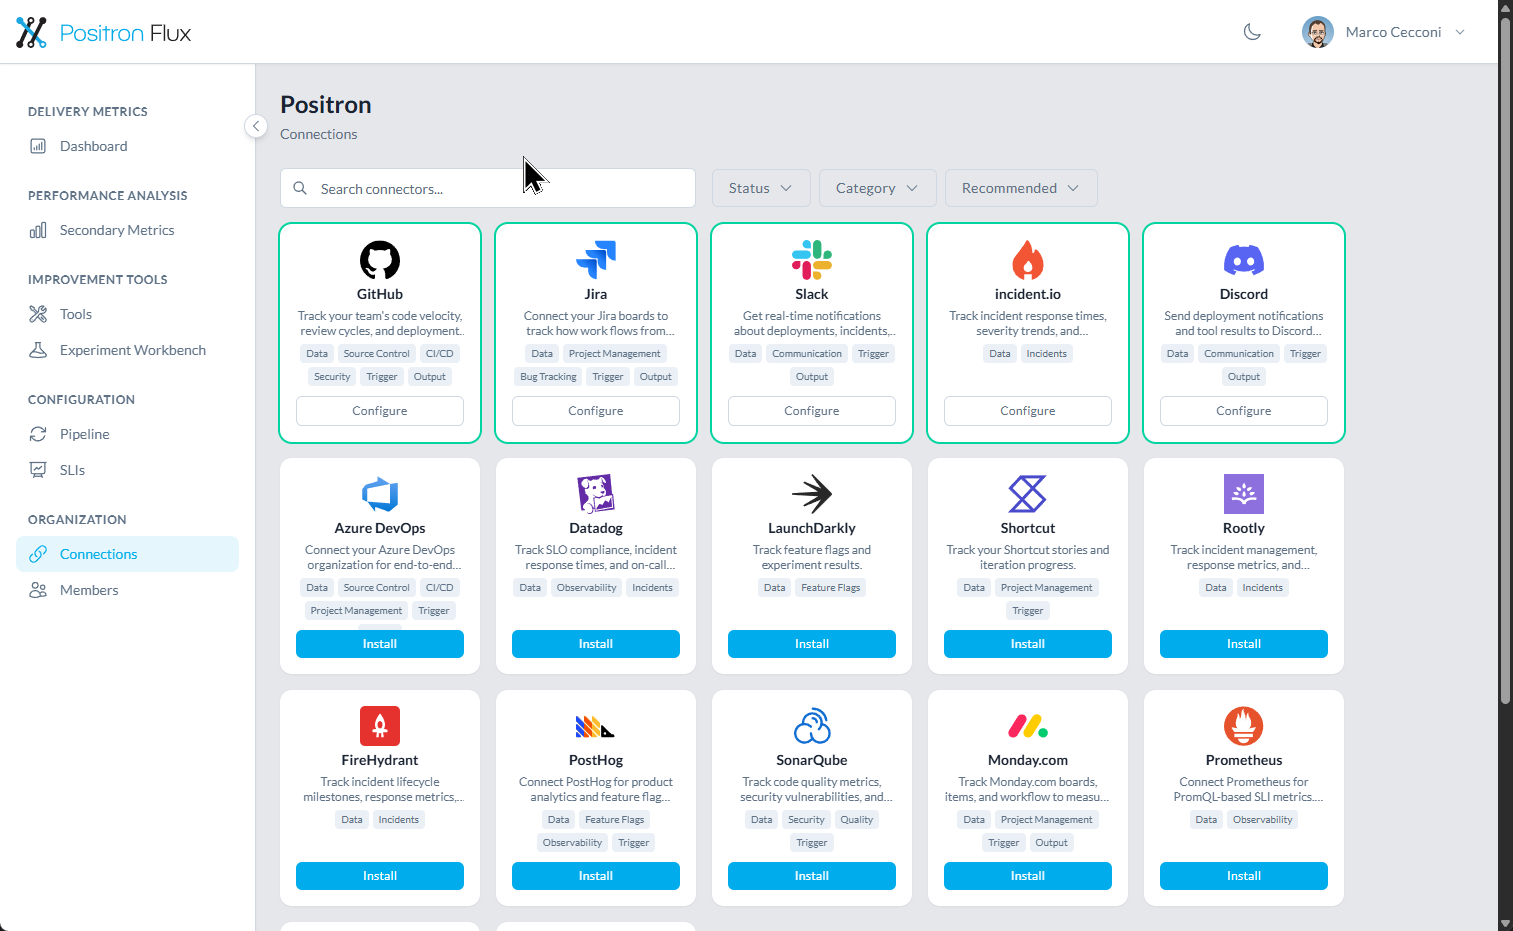Viewport: 1513px width, 931px height.
Task: Install the Azure DevOps connector
Action: click(380, 644)
